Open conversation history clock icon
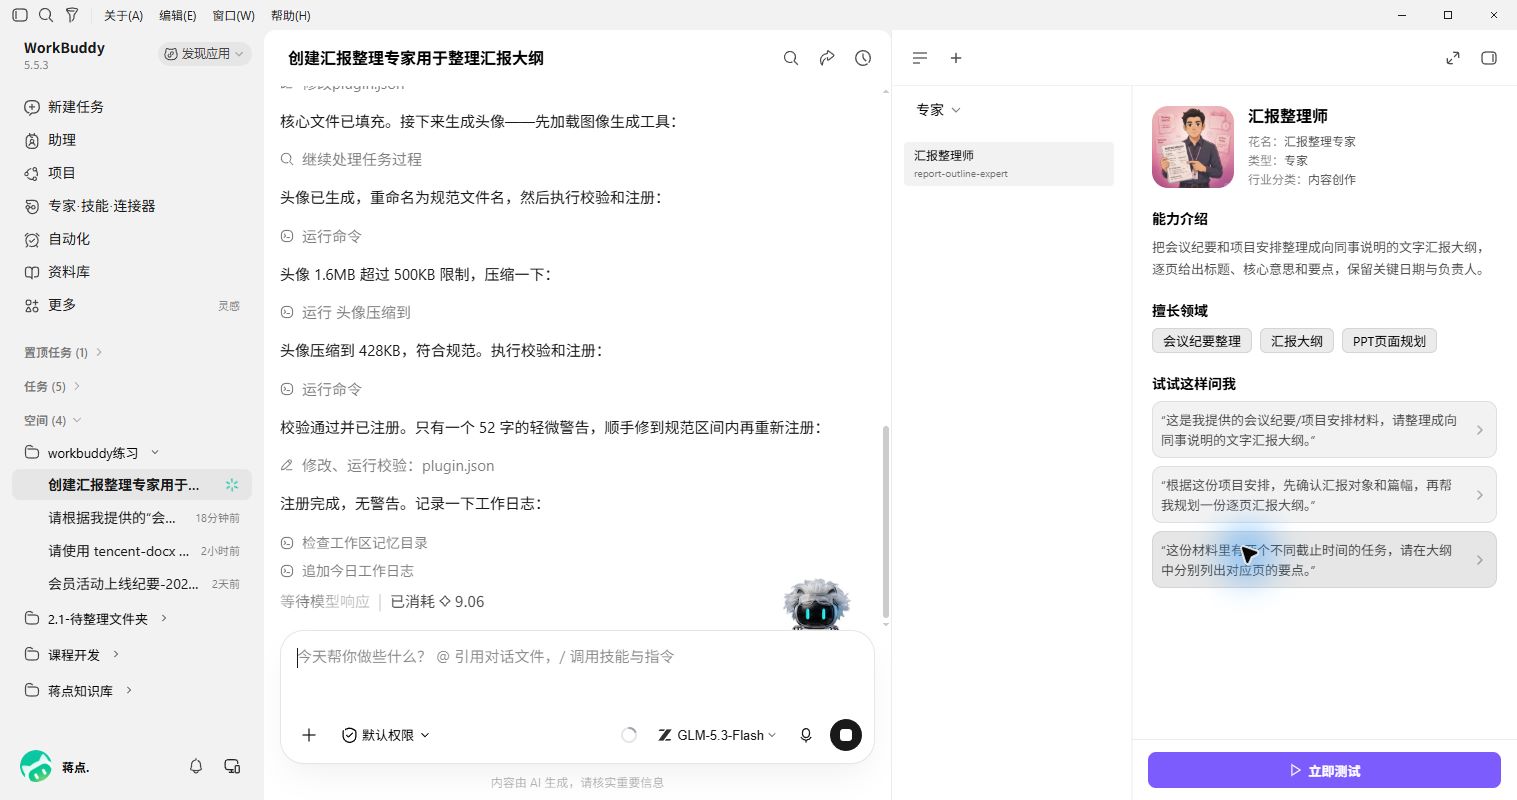The image size is (1517, 800). 863,58
